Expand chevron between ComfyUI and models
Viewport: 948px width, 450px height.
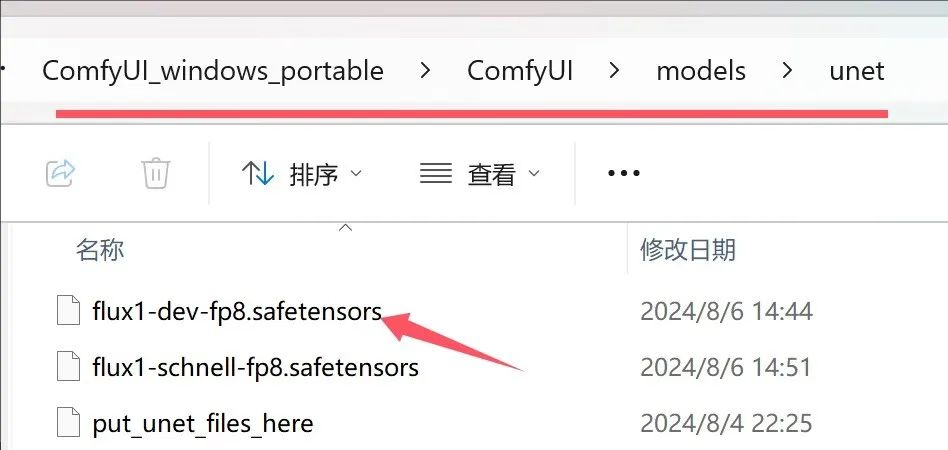(614, 71)
